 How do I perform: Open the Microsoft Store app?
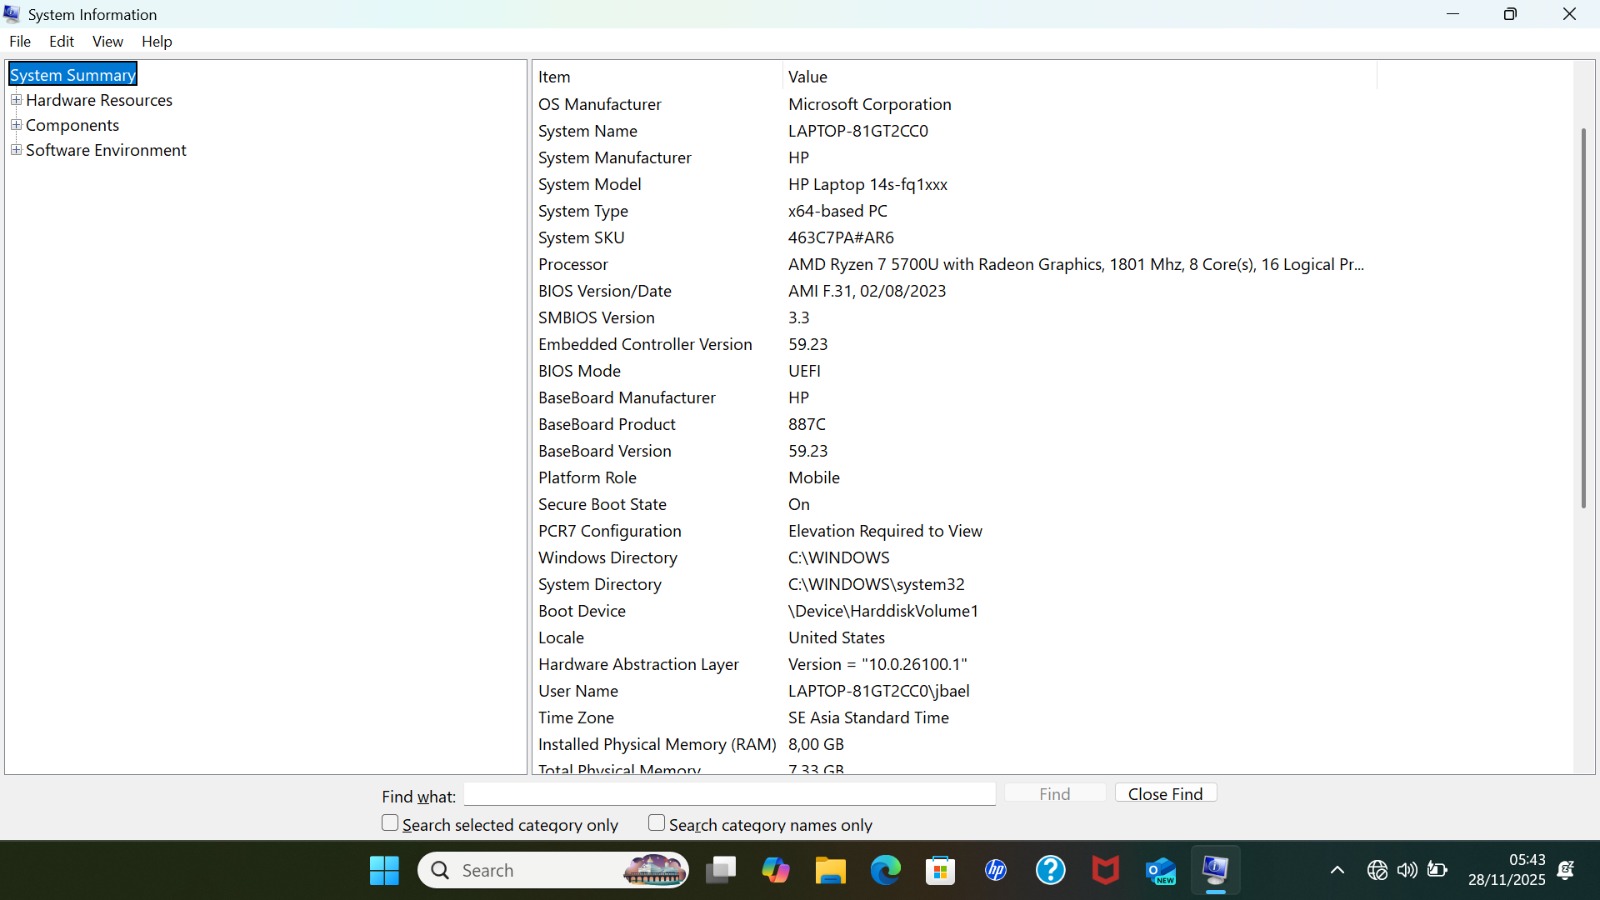[940, 870]
